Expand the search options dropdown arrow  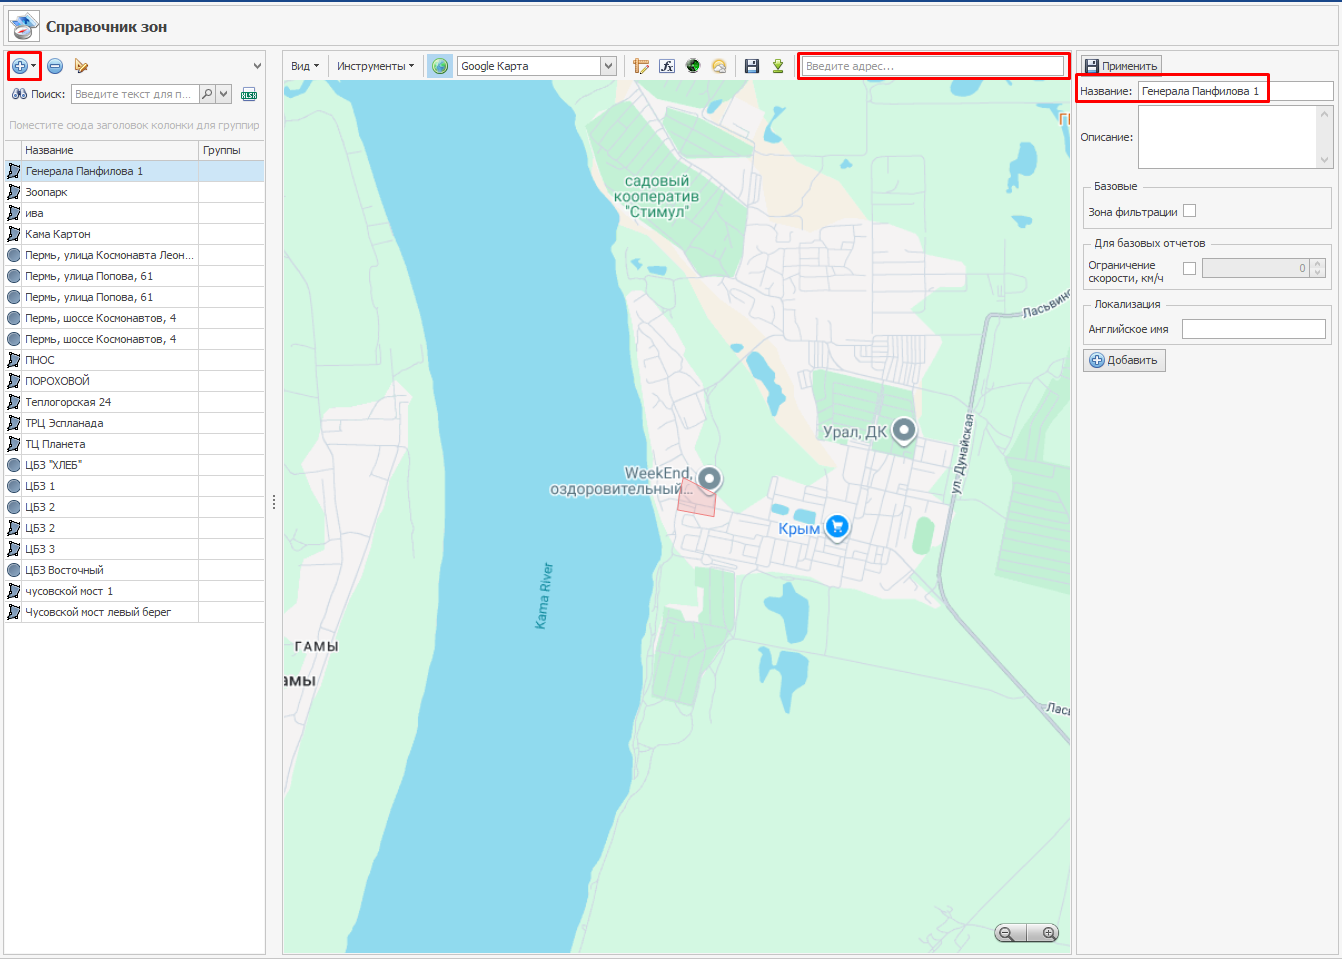click(x=223, y=94)
